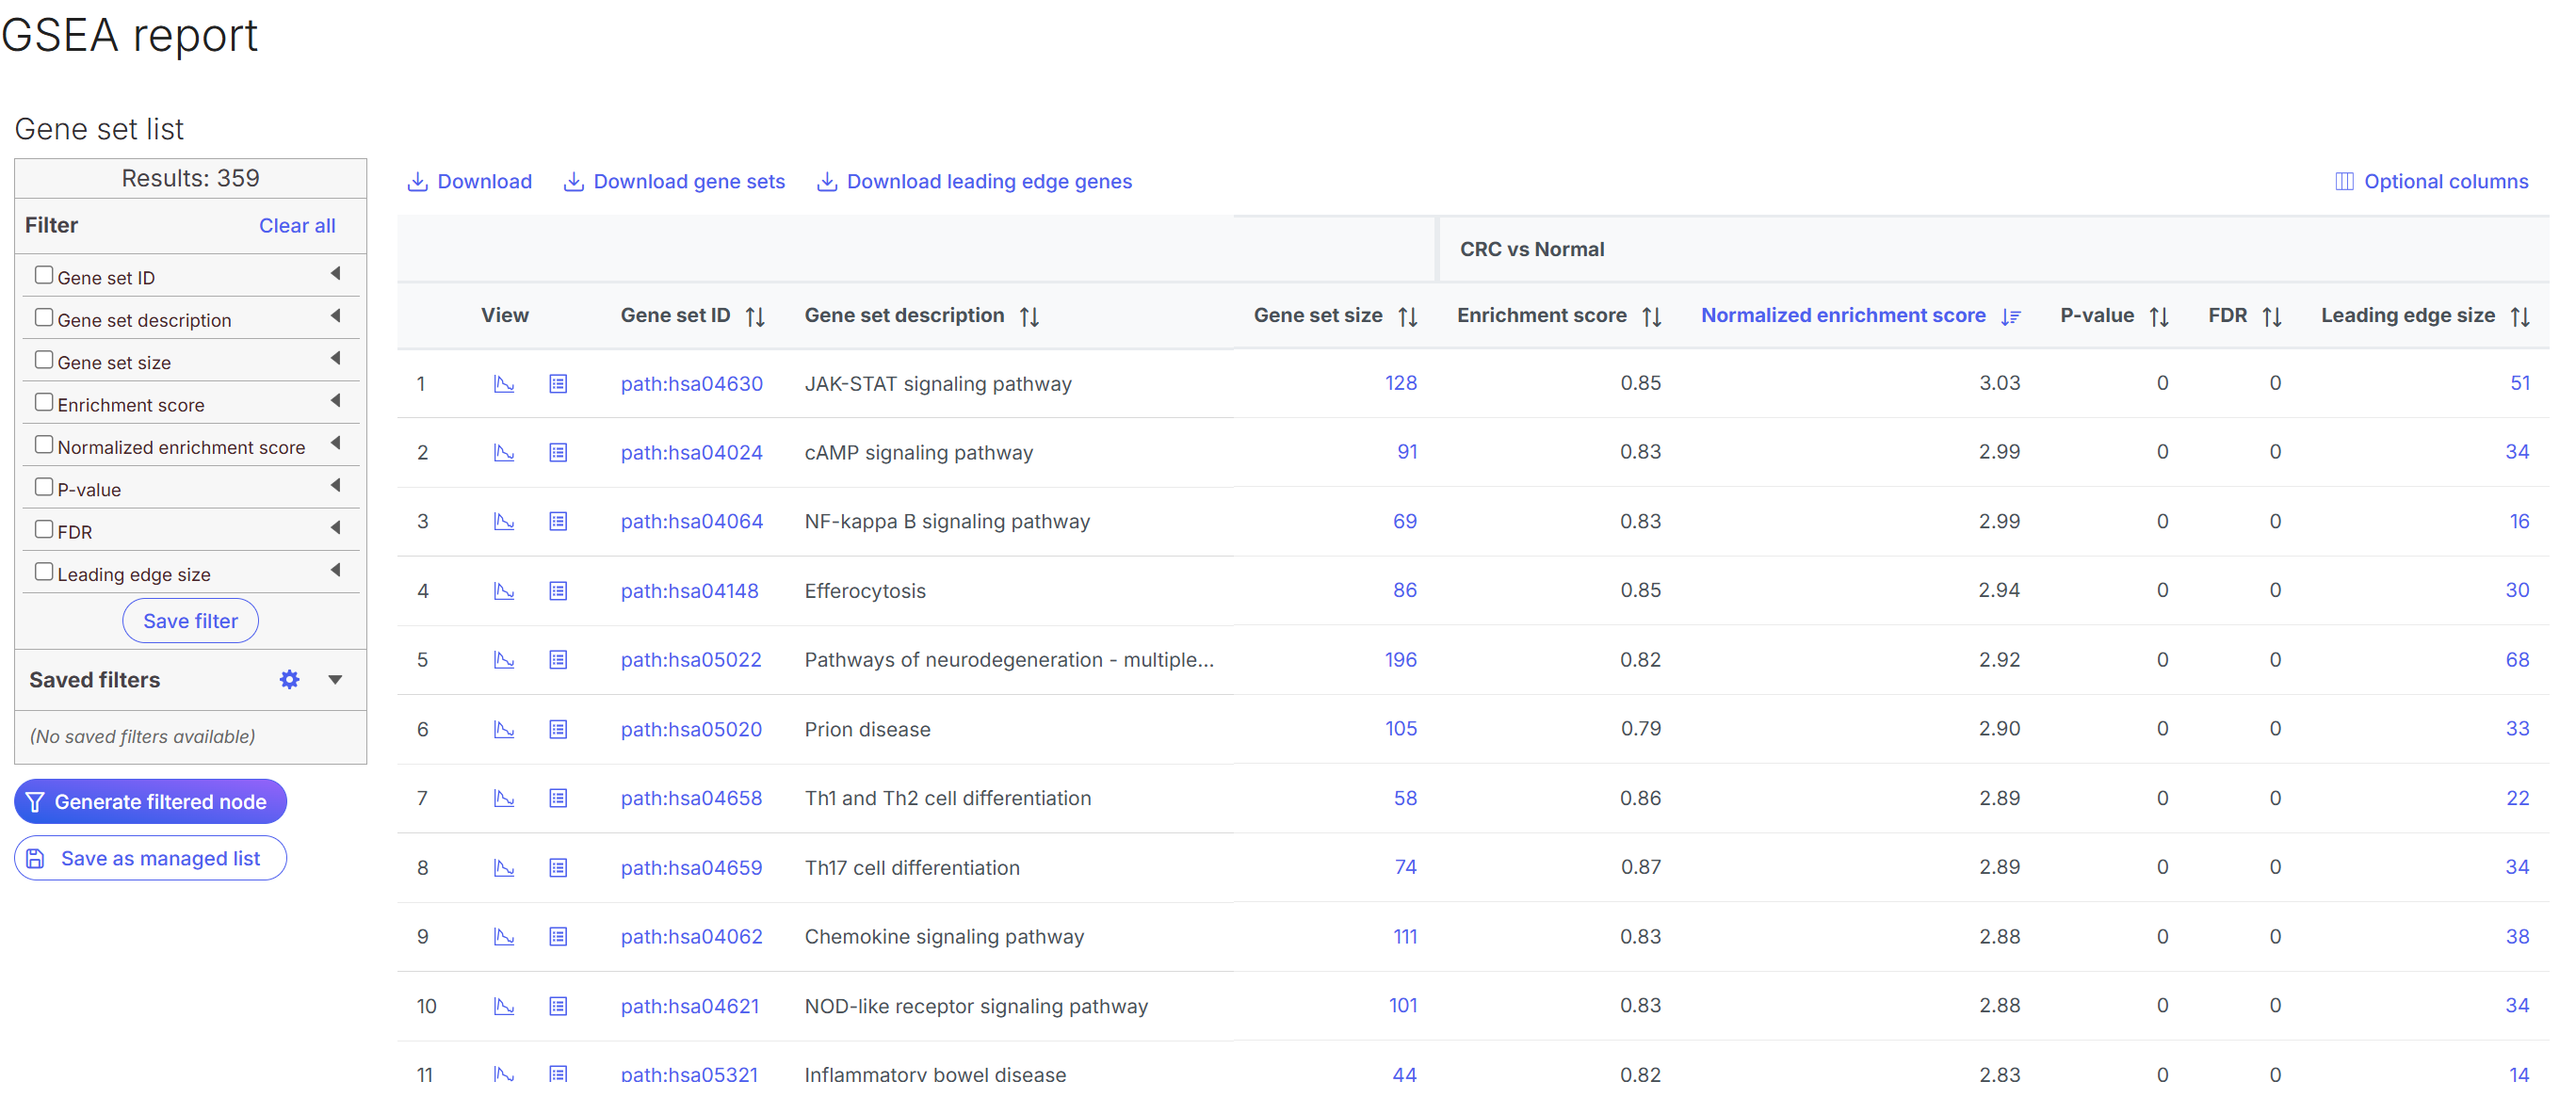Viewport: 2576px width, 1114px height.
Task: Check the FDR filter checkbox
Action: tap(44, 529)
